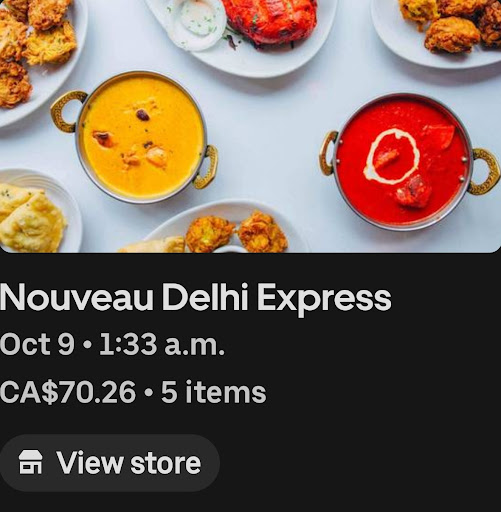Tap the samosa at the photo's bottom edge

153,245
